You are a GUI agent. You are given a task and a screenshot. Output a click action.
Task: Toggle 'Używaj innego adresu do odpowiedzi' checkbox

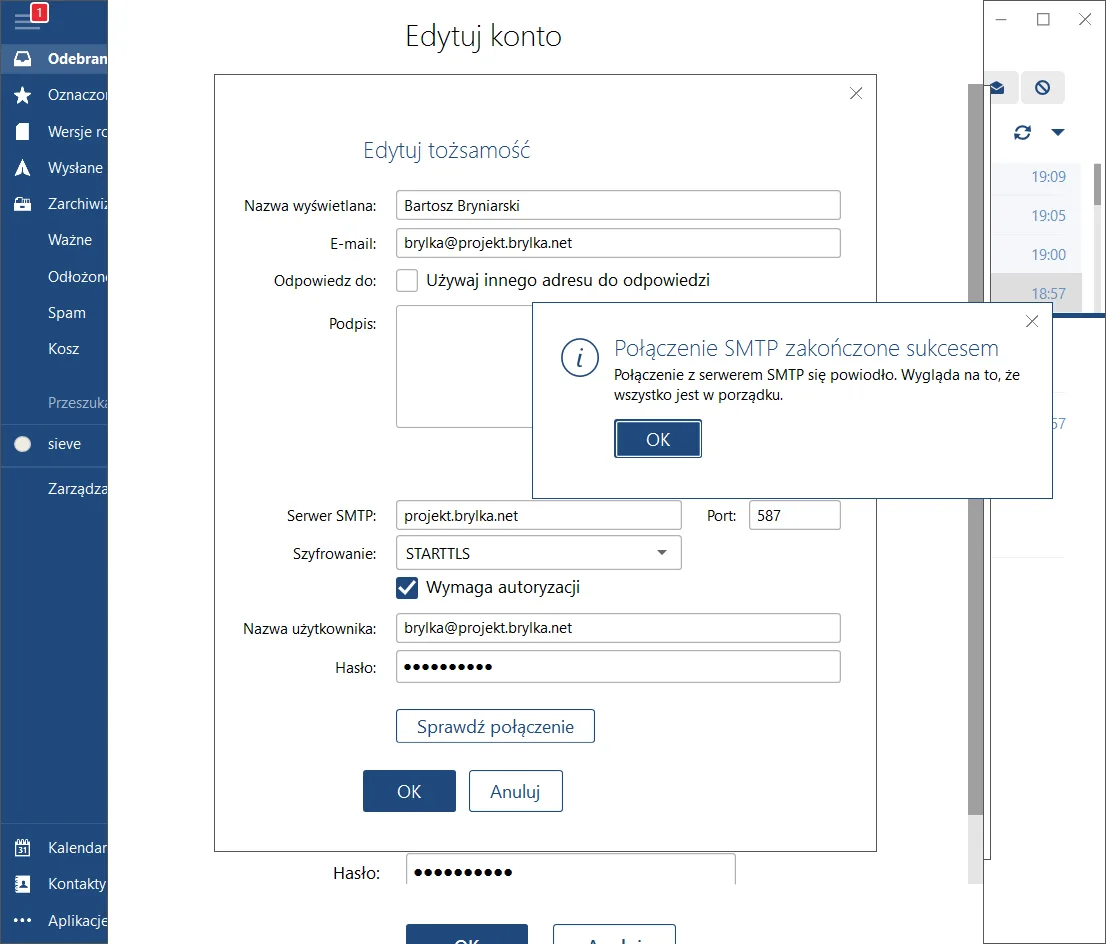[407, 281]
